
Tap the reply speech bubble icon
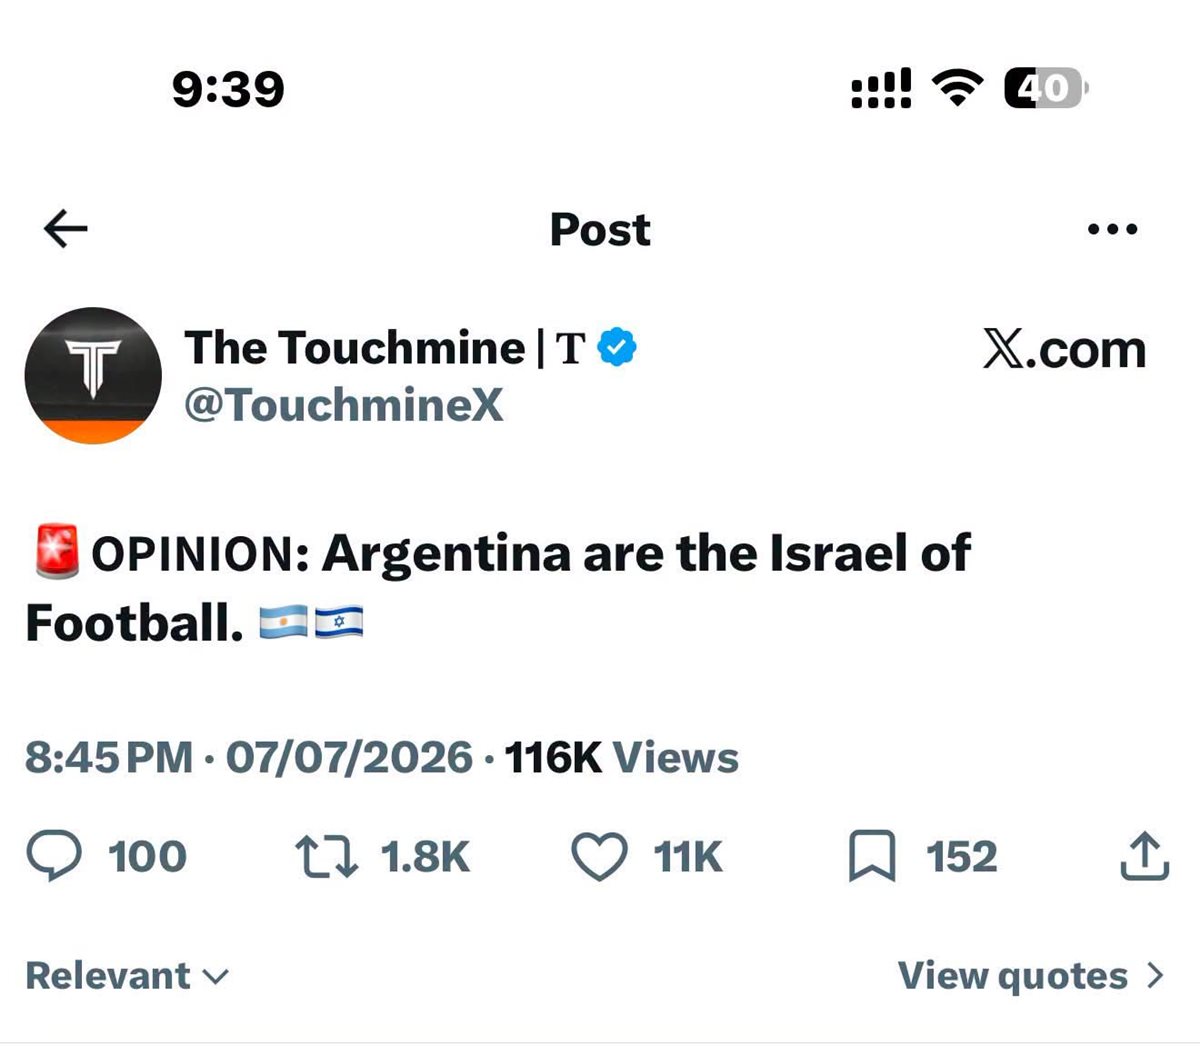pos(54,857)
